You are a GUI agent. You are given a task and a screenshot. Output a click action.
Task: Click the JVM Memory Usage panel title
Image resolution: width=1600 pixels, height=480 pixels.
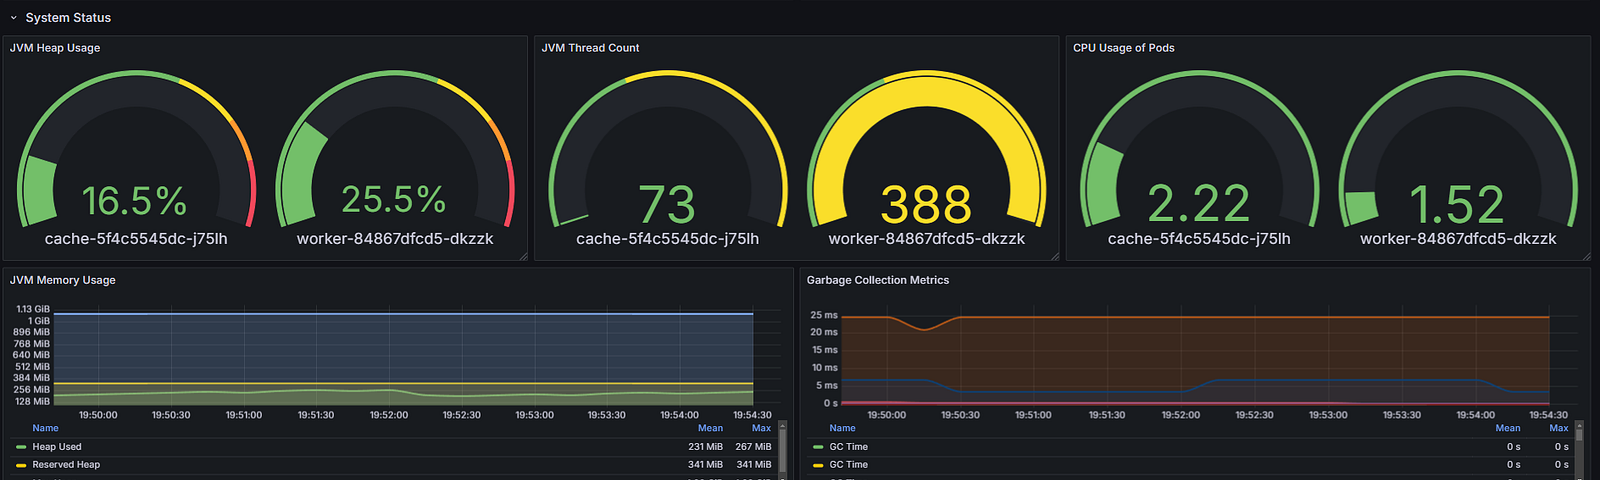(62, 280)
